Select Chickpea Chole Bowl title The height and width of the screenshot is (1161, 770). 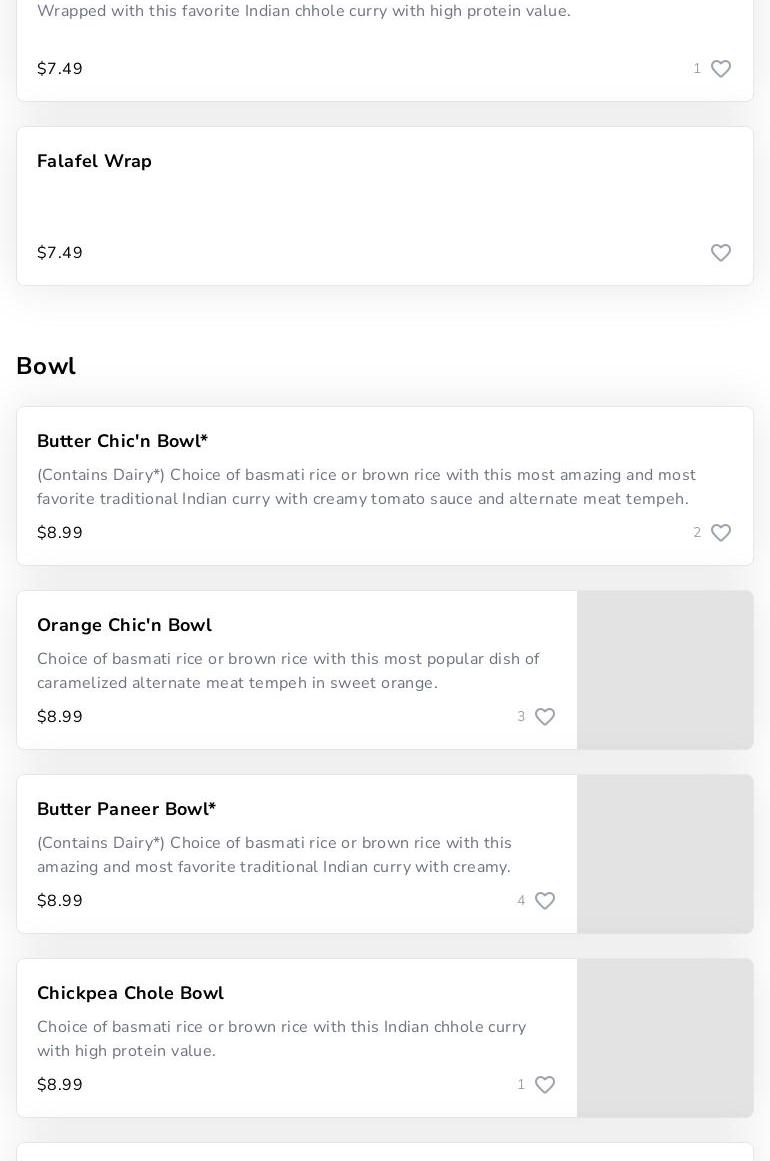130,993
